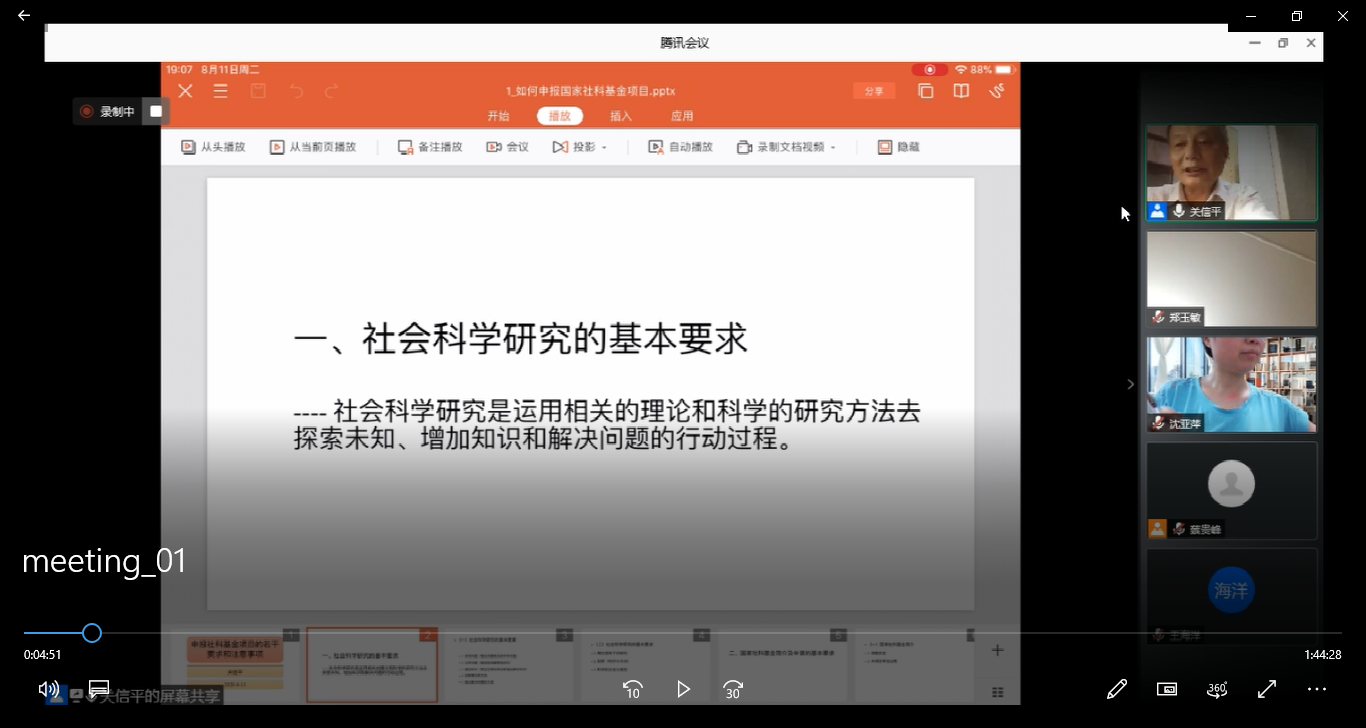Switch to mini view mode
1366x728 pixels.
click(1167, 689)
